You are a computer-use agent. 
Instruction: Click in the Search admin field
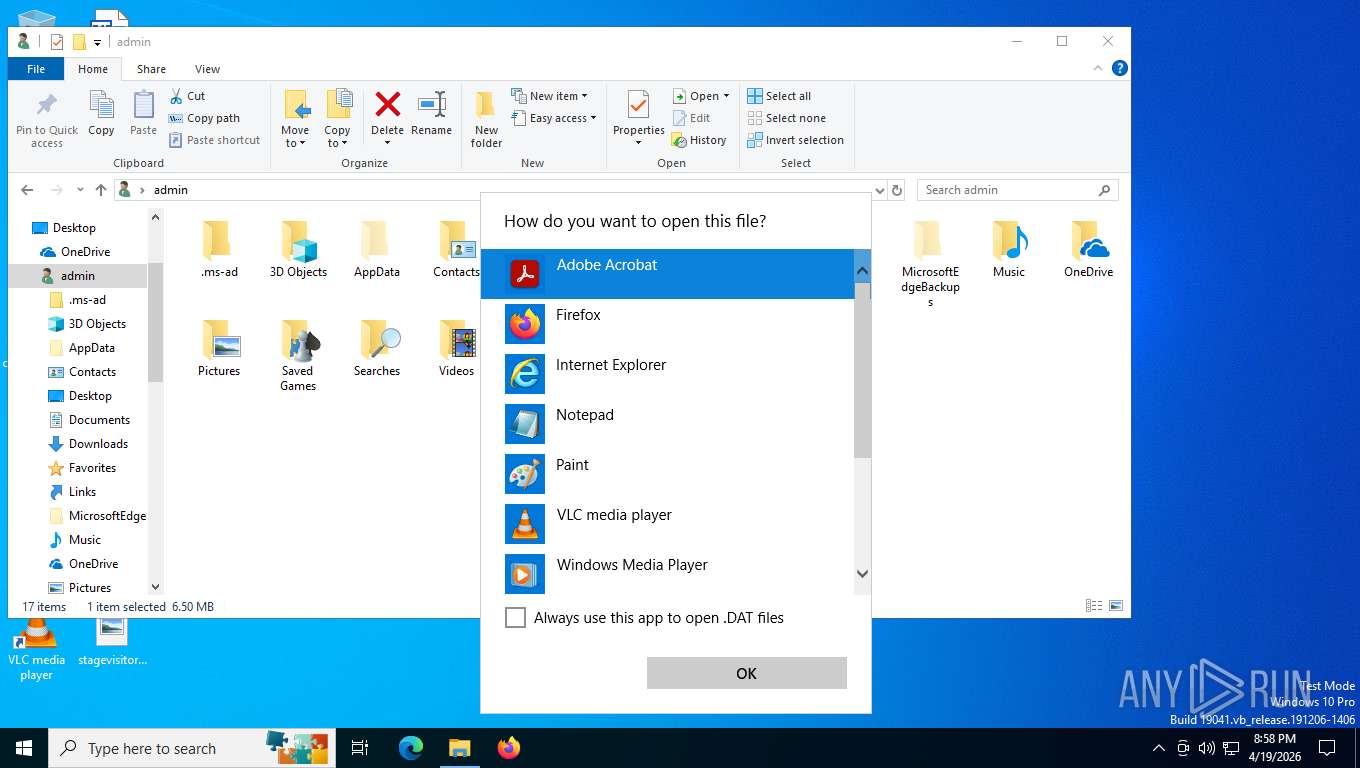1017,190
